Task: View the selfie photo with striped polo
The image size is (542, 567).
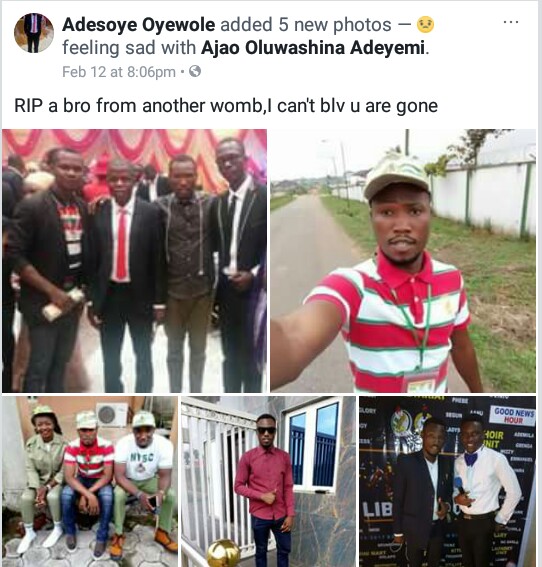Action: tap(403, 261)
